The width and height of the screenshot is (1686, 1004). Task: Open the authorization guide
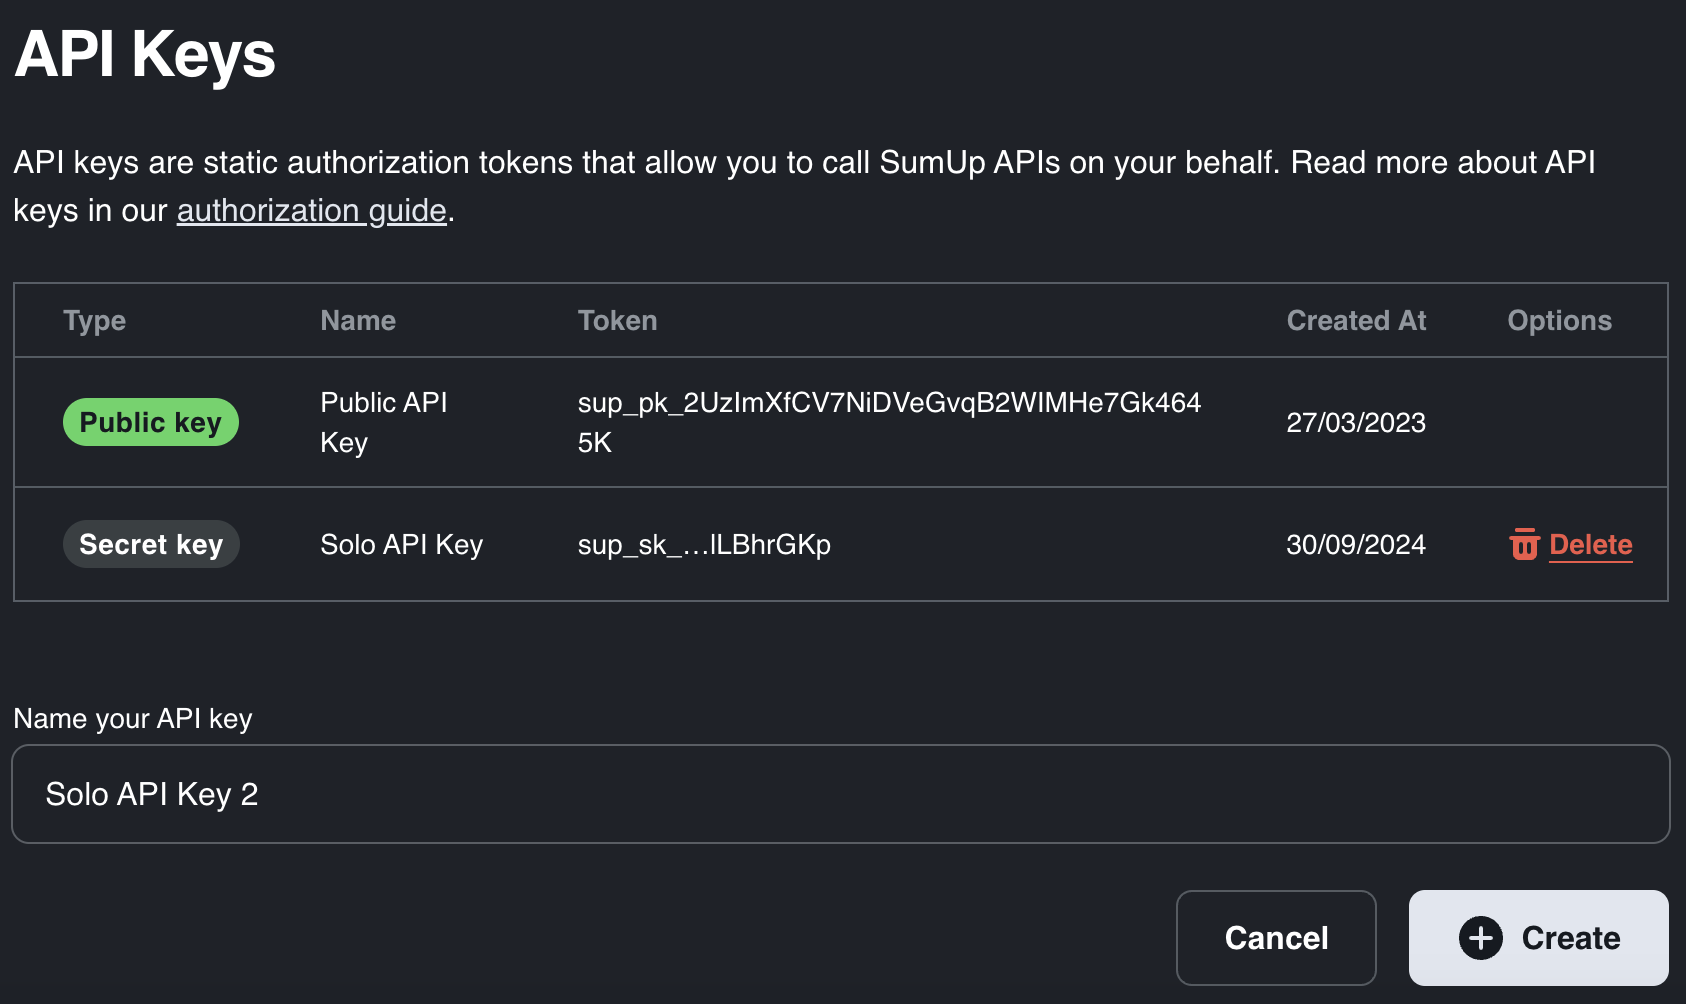point(311,210)
